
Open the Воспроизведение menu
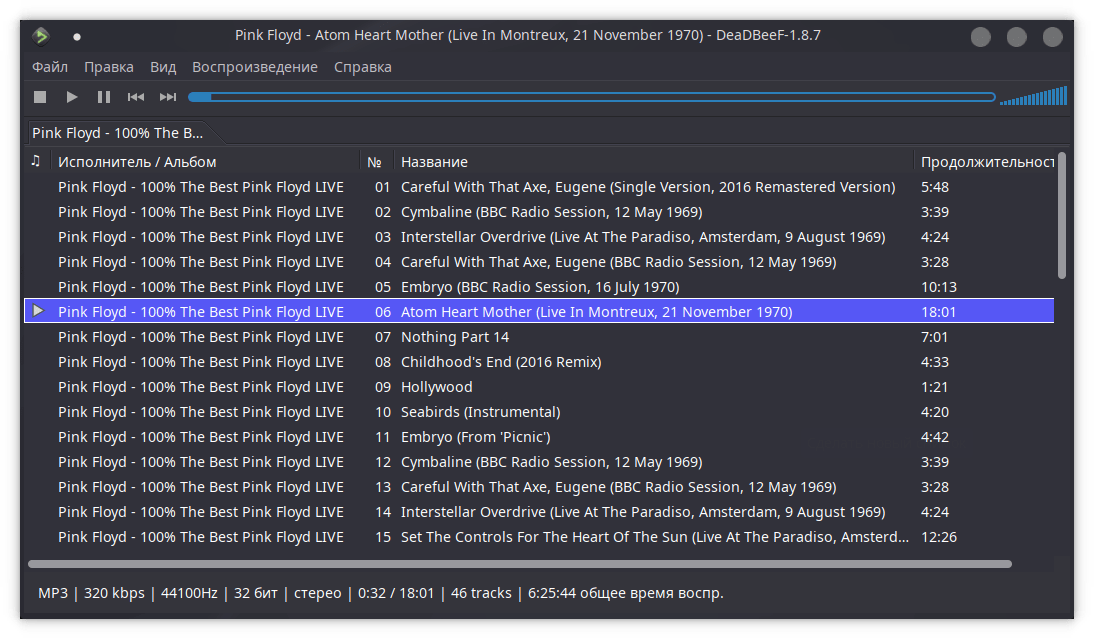tap(255, 67)
